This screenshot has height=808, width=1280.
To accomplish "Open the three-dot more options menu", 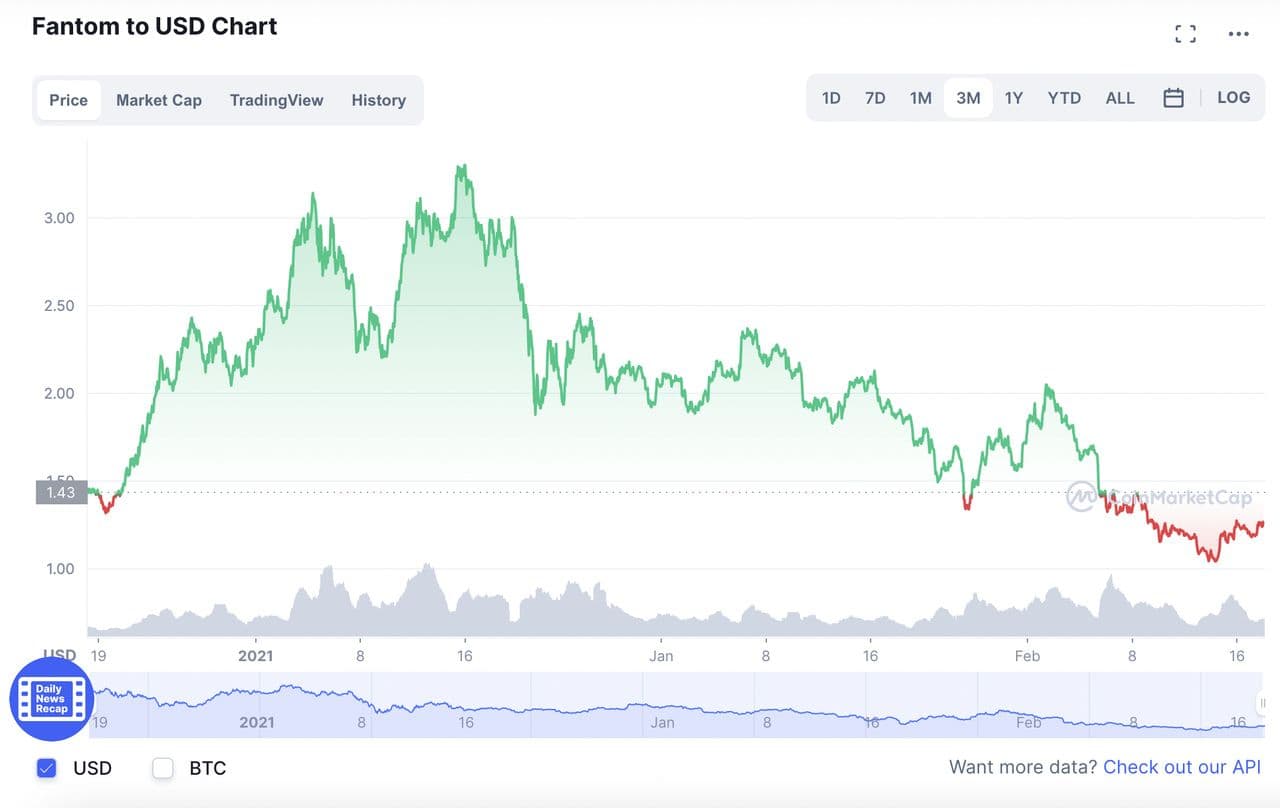I will [x=1238, y=34].
